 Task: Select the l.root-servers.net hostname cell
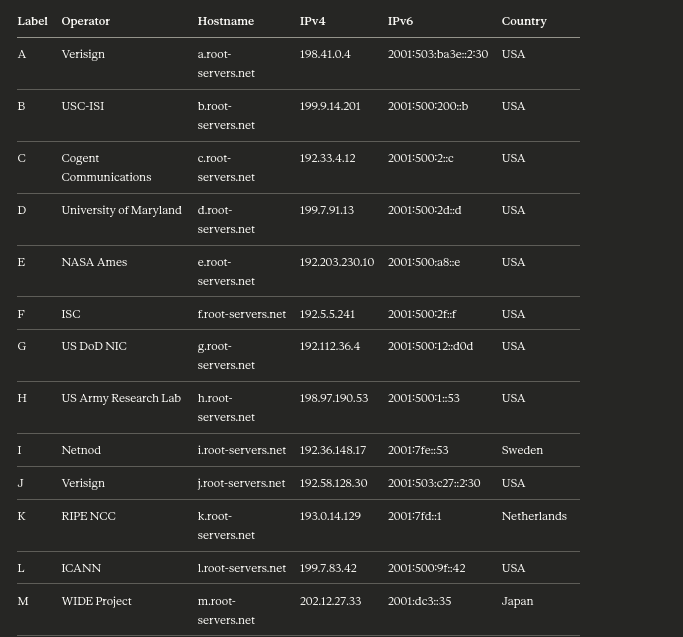242,568
